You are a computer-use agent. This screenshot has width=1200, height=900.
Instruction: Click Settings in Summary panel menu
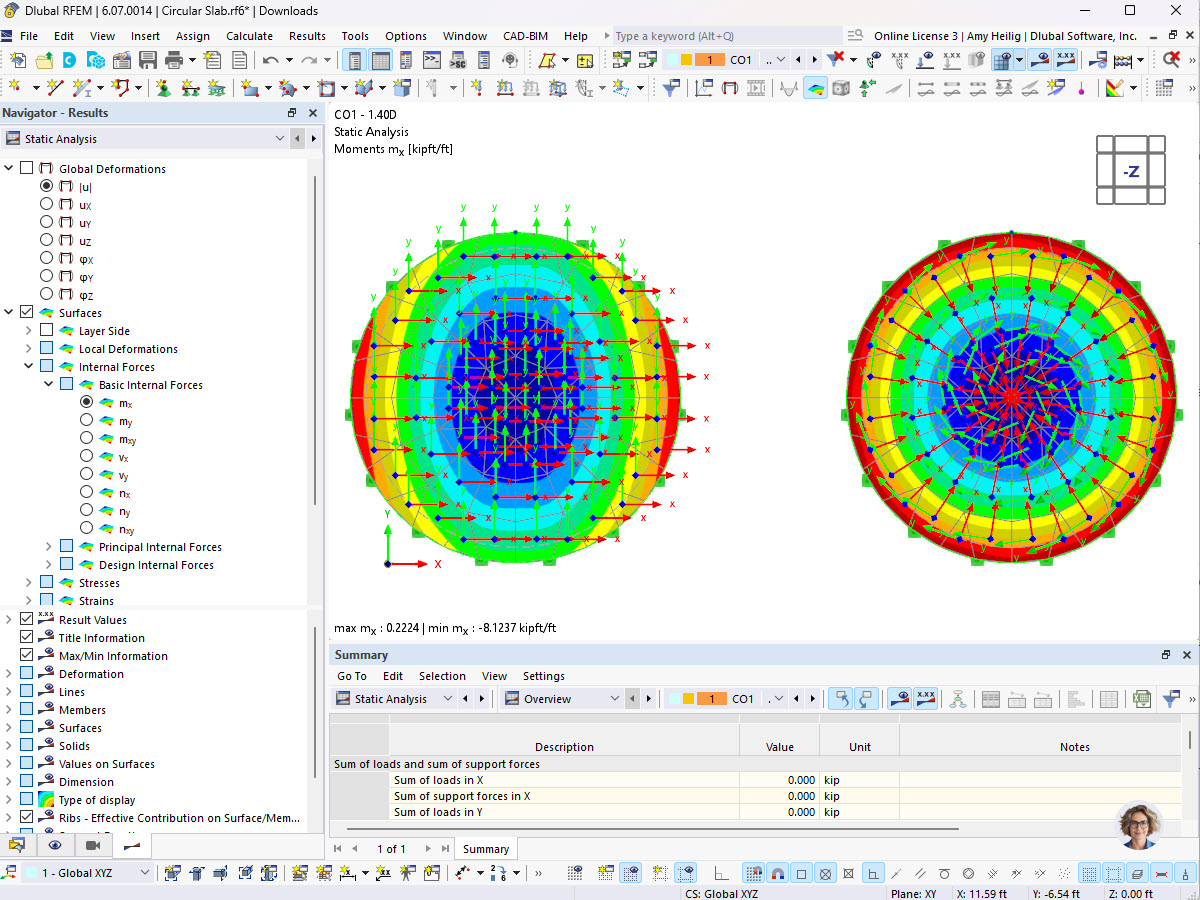point(544,676)
